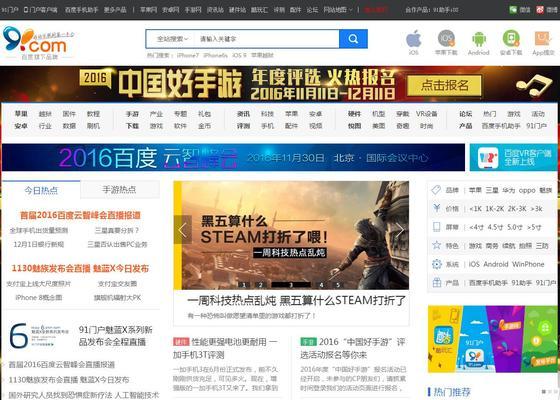
Task: Open the bold 论坛 navigation category
Action: [x=465, y=114]
